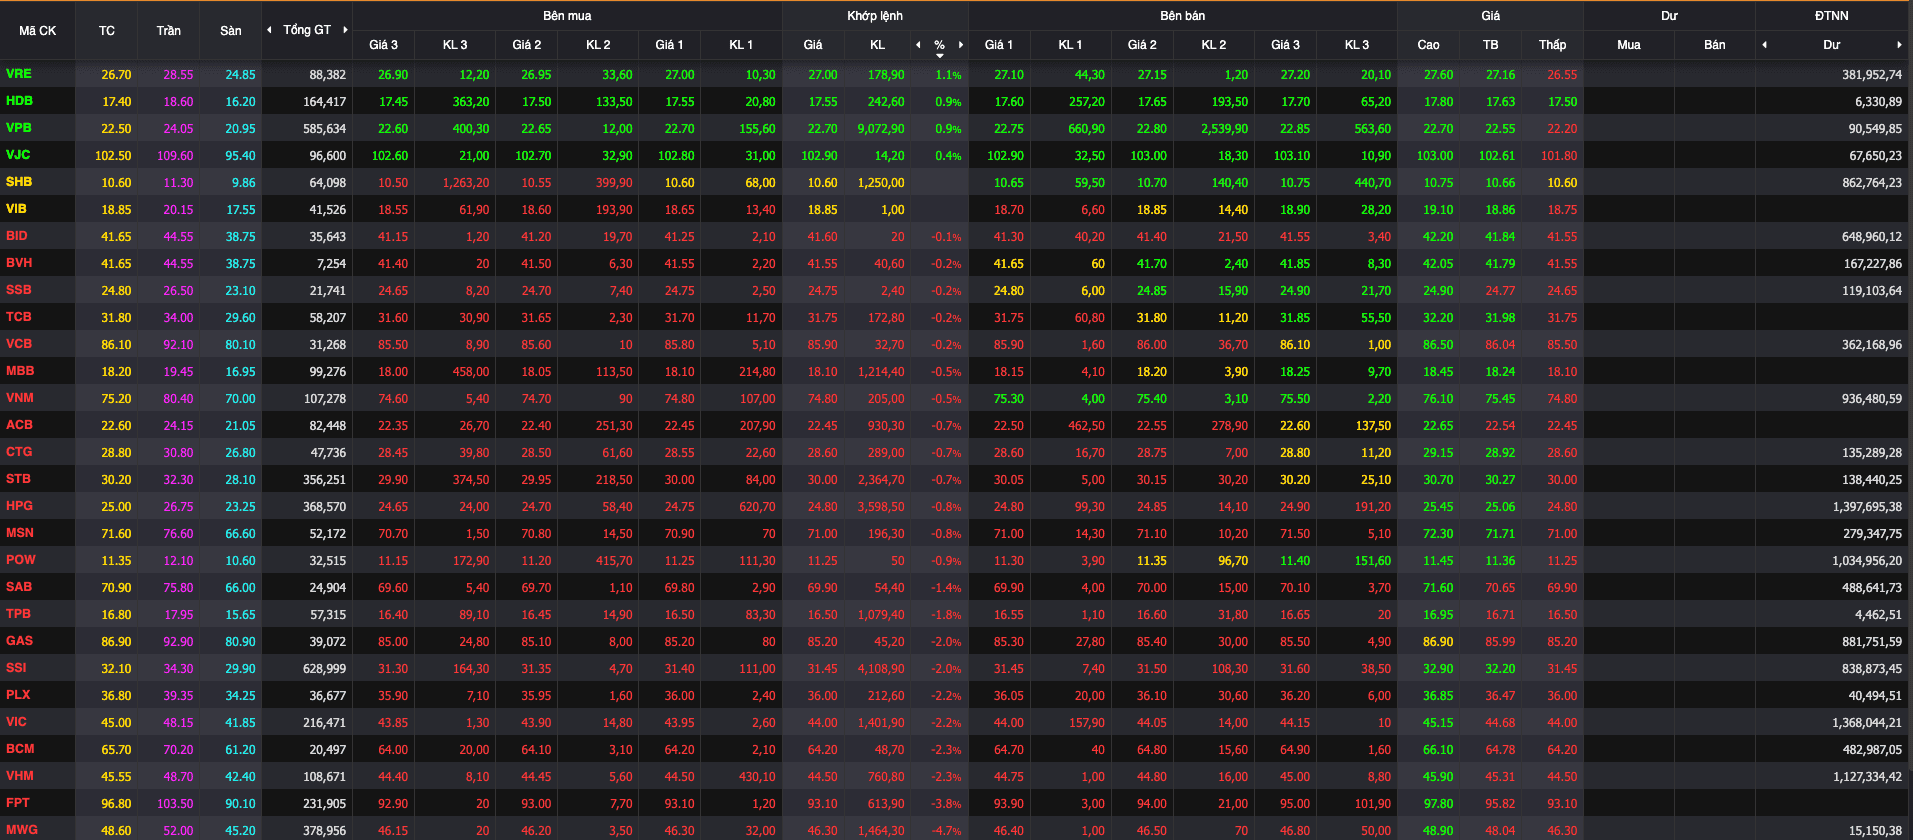Screen dimensions: 1913x840
Task: Click the KL 1 header under Bên bán
Action: tap(1071, 45)
